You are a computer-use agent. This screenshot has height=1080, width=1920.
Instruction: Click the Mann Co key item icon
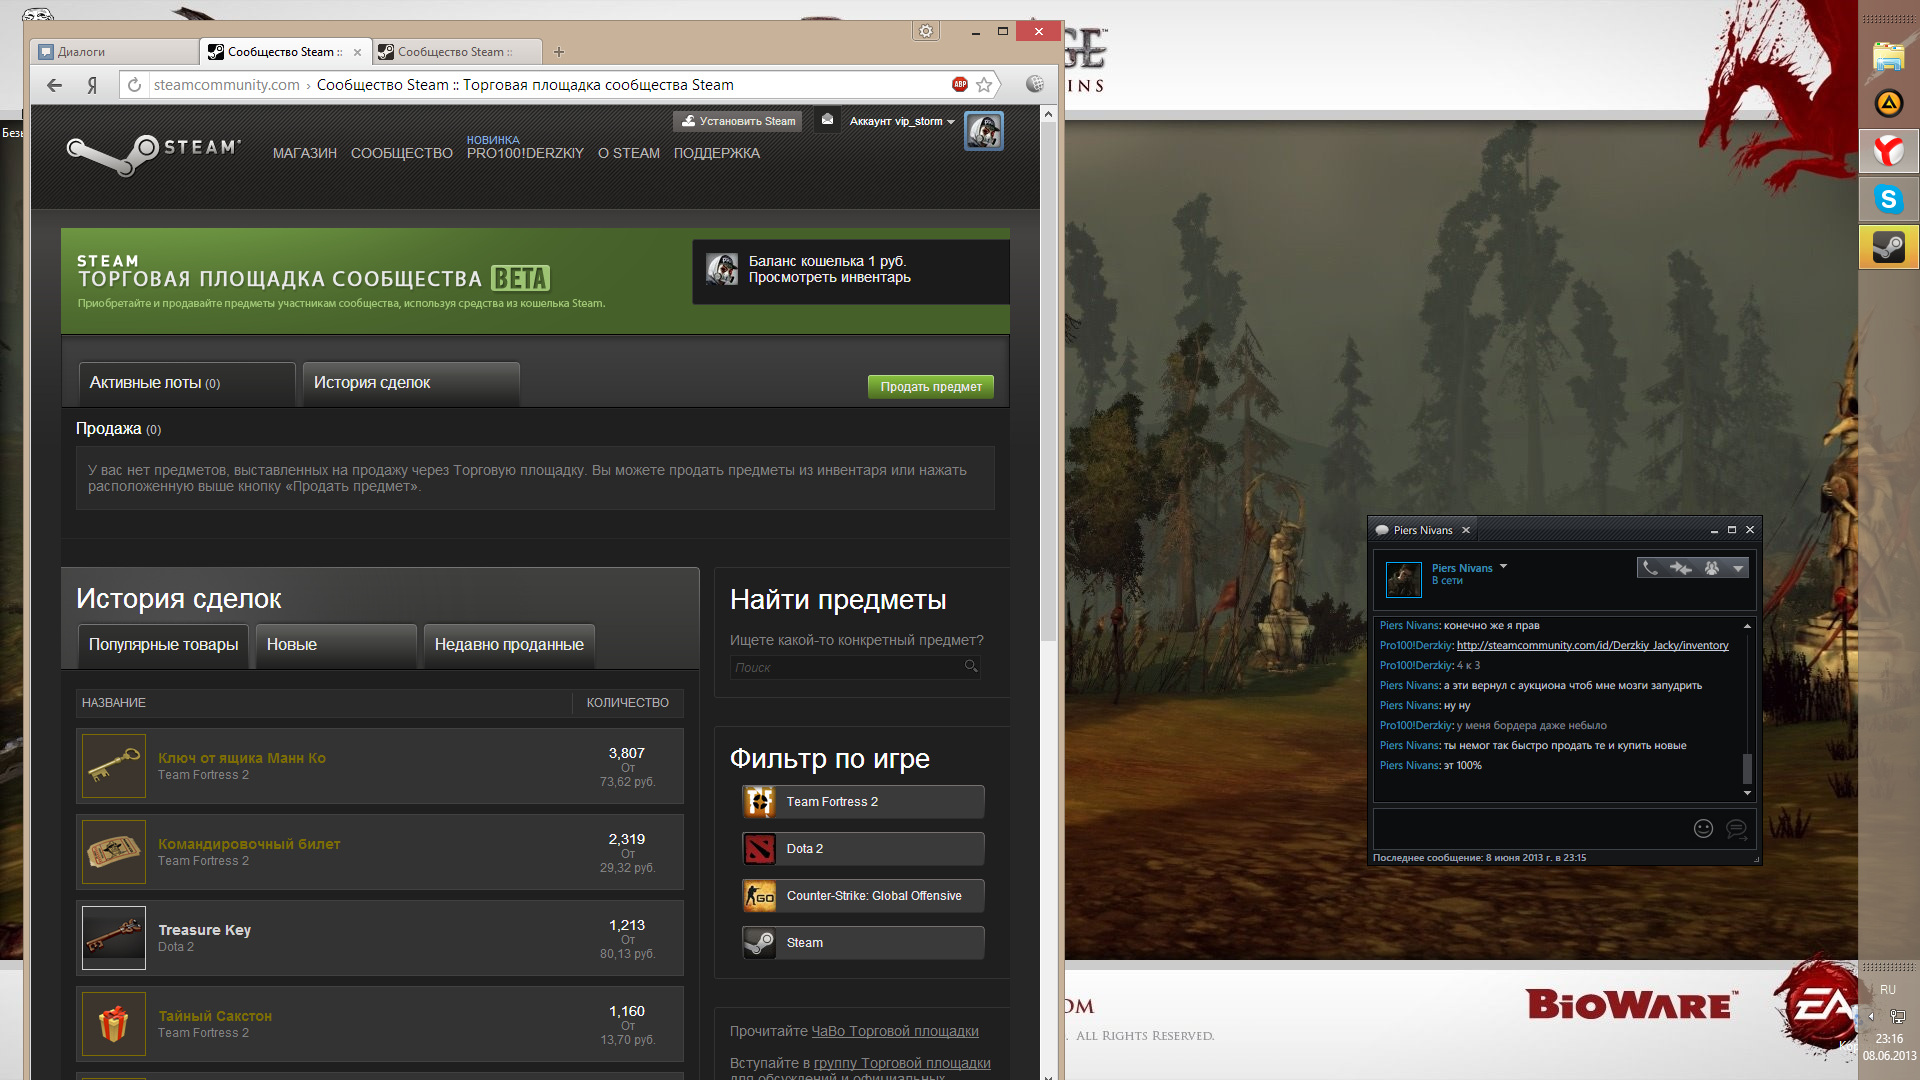114,766
